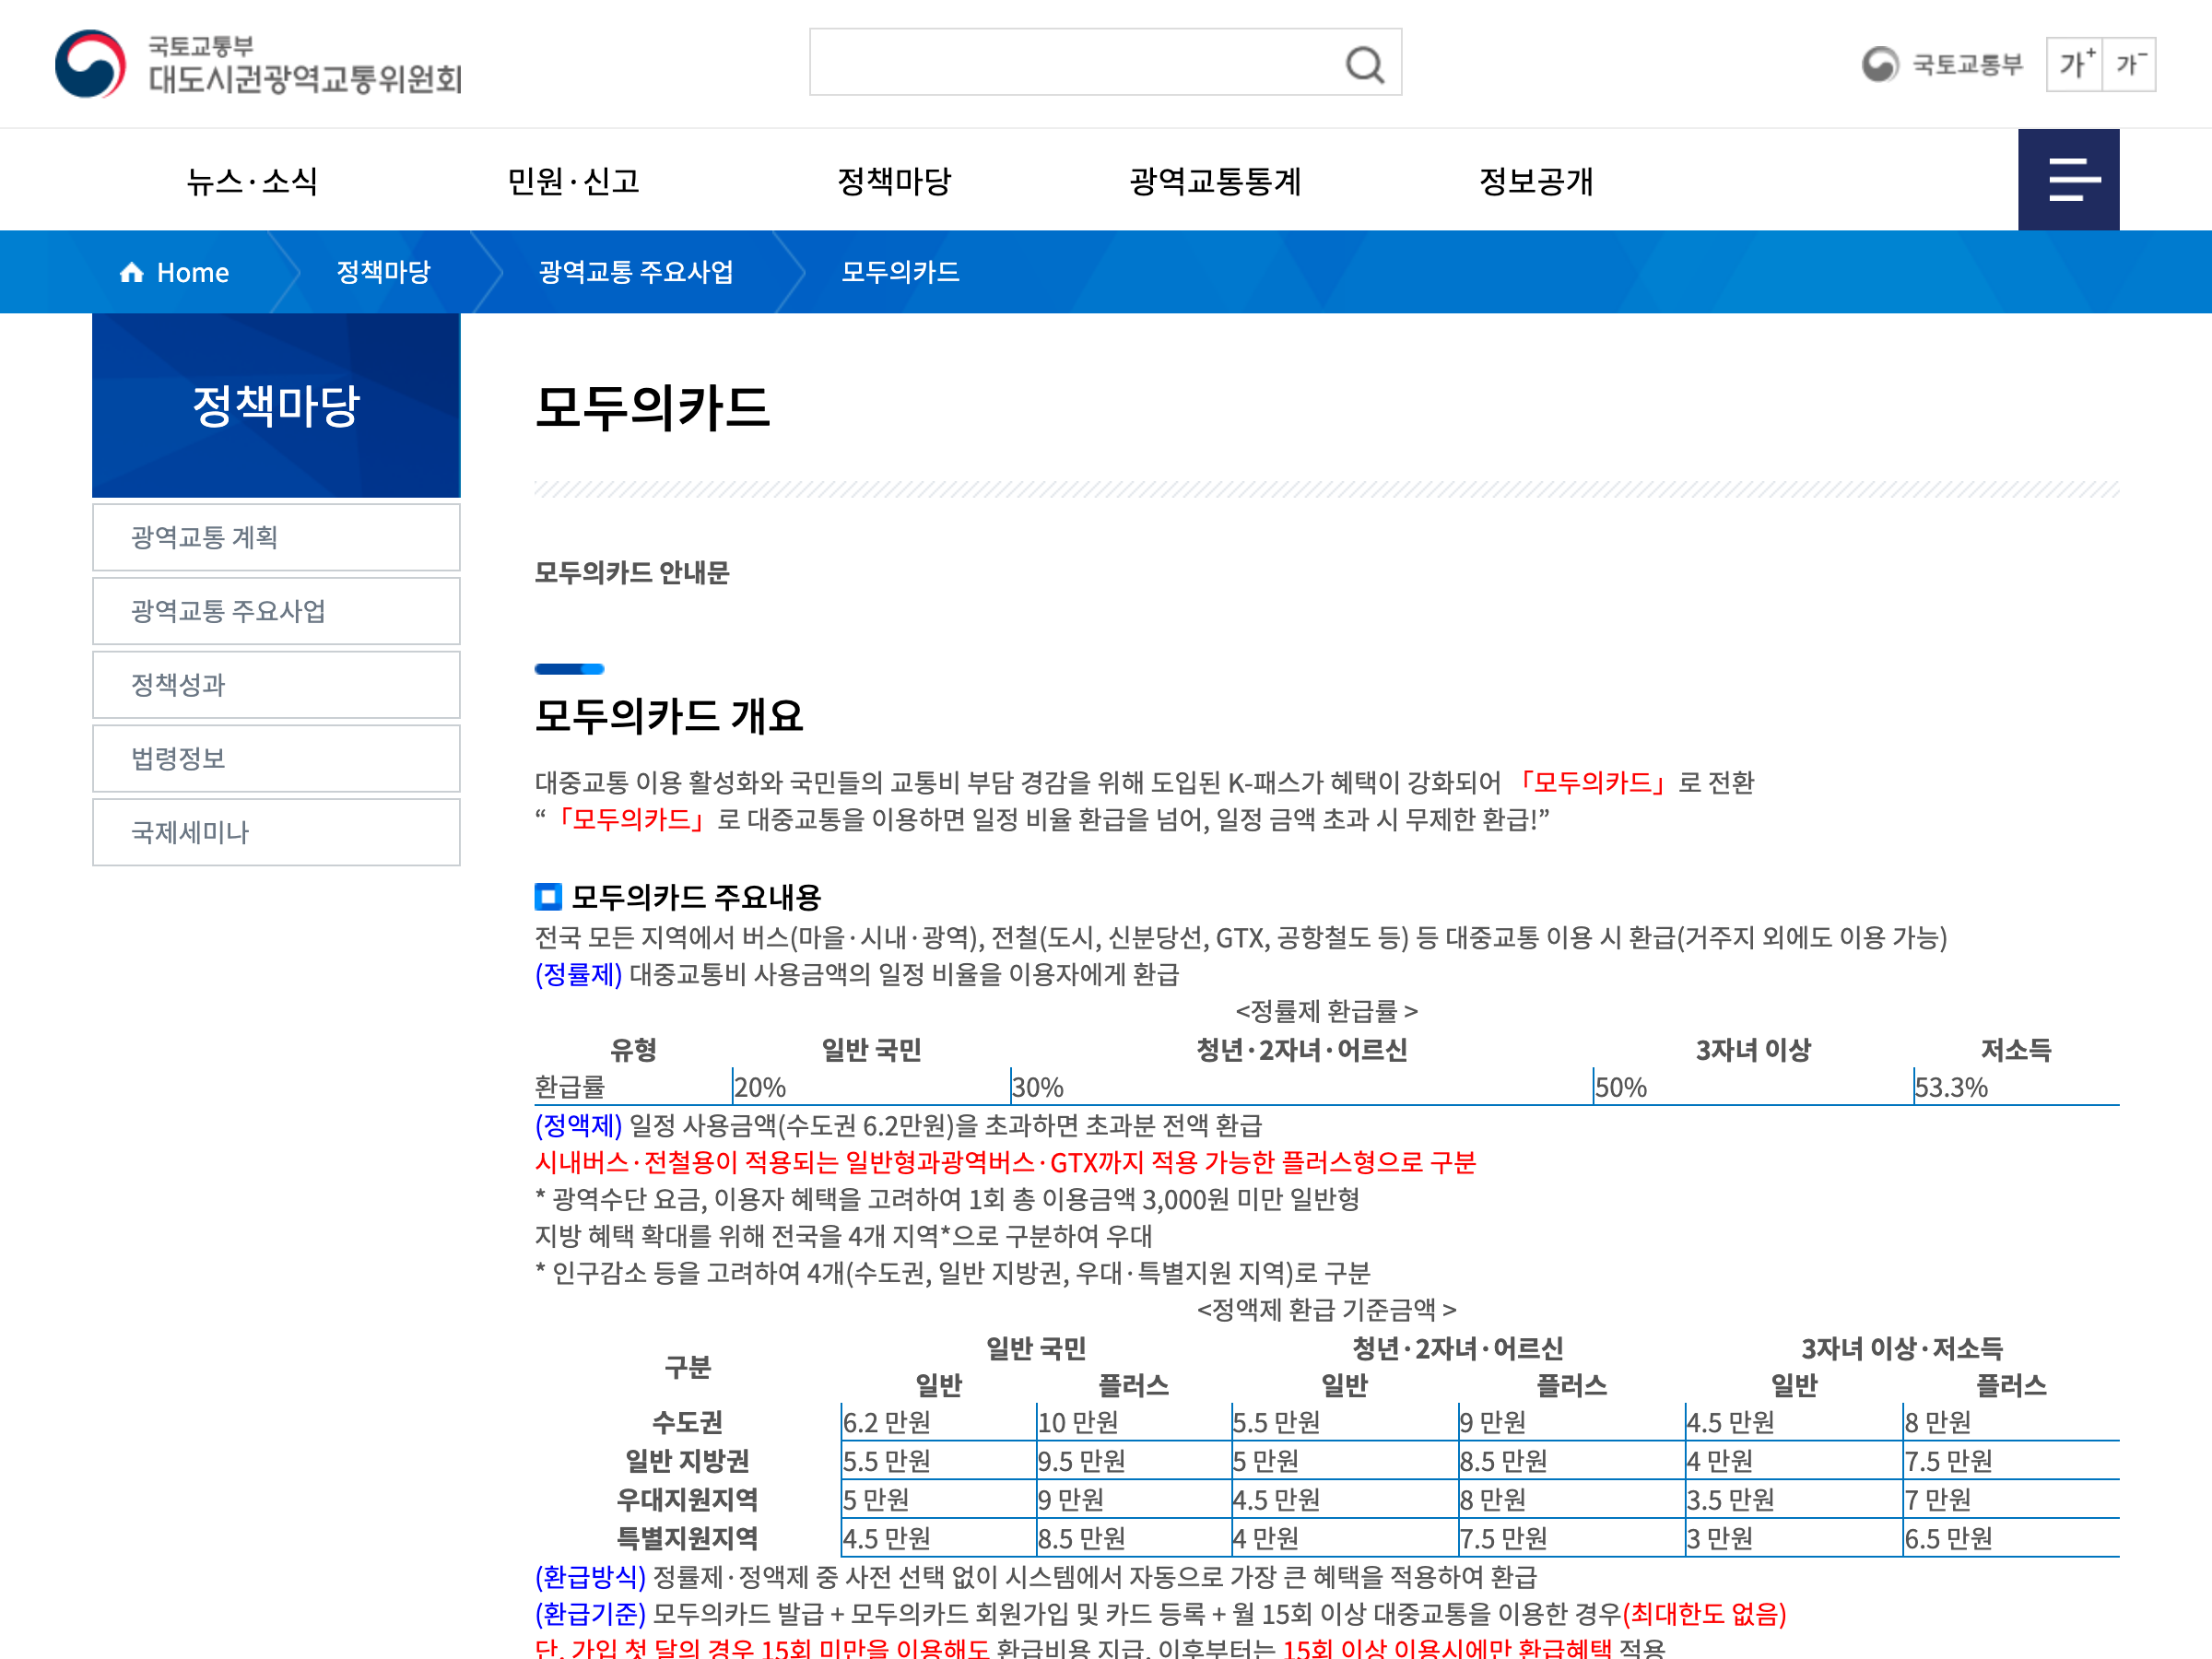The width and height of the screenshot is (2212, 1659).
Task: Open the 정보공개 main menu
Action: (1536, 181)
